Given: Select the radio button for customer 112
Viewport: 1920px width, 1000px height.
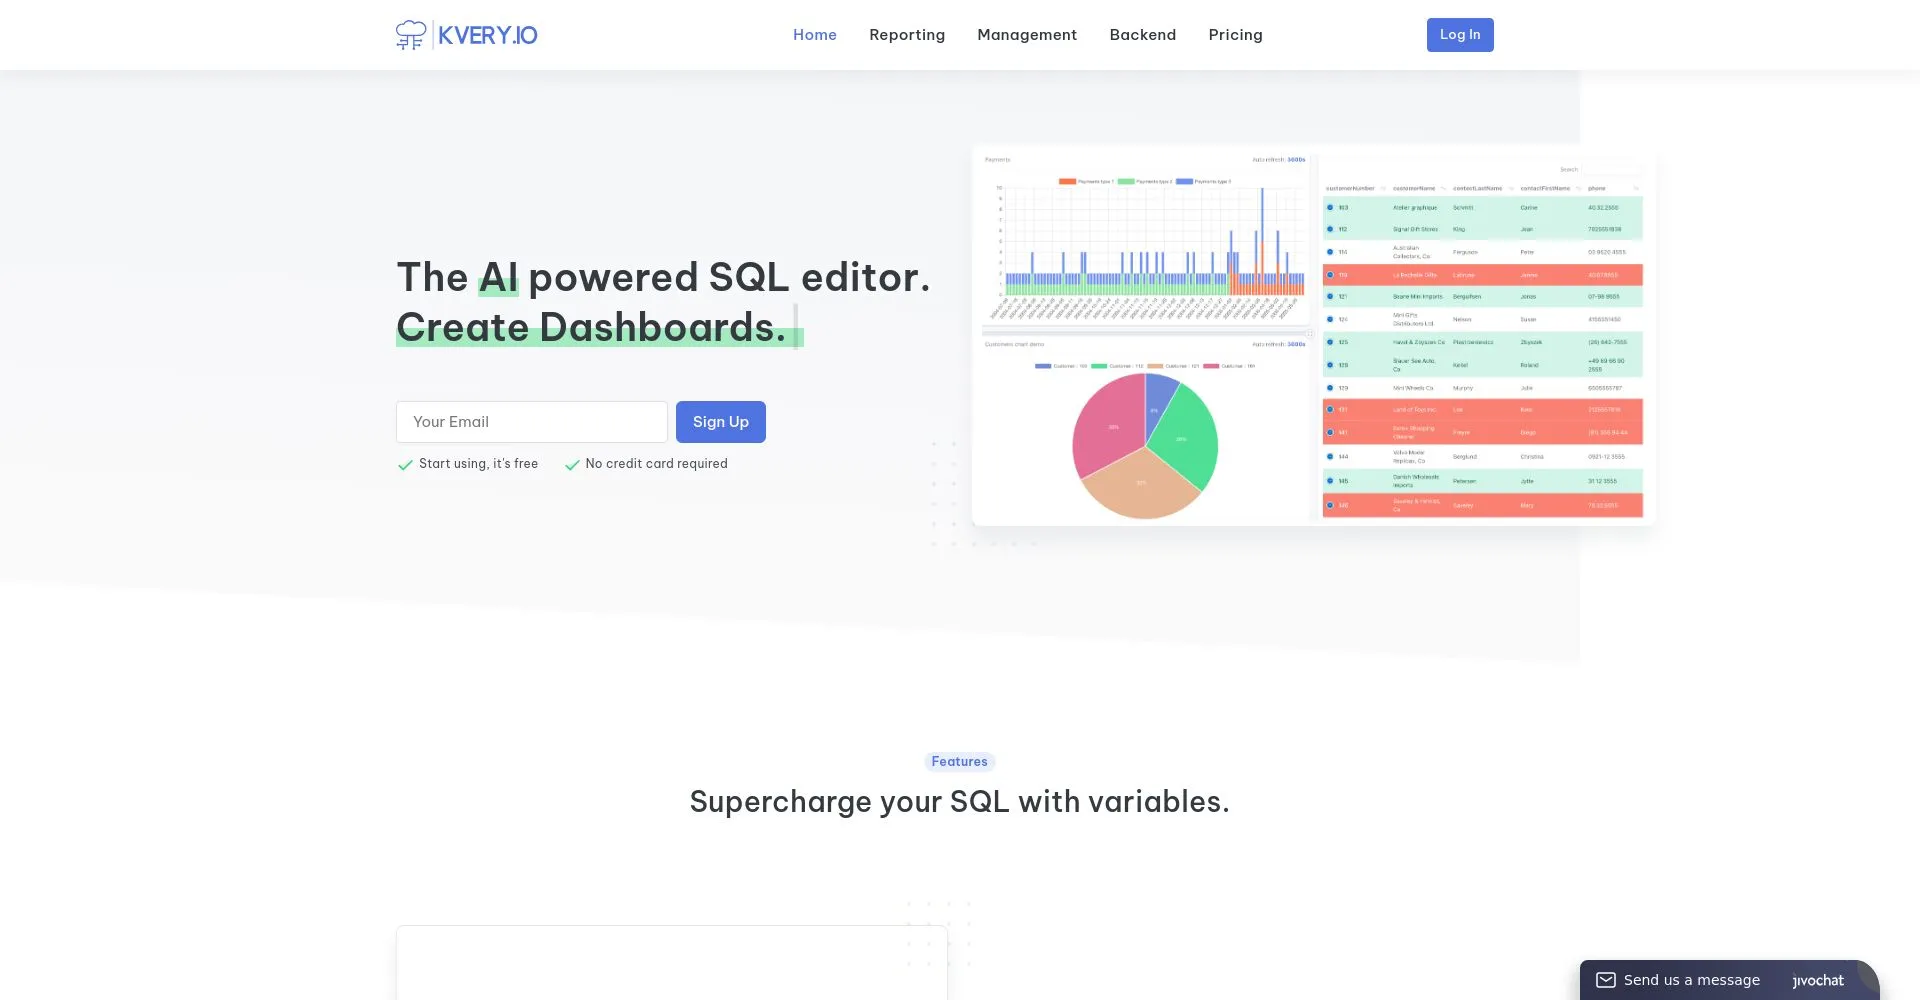Looking at the screenshot, I should tap(1329, 229).
